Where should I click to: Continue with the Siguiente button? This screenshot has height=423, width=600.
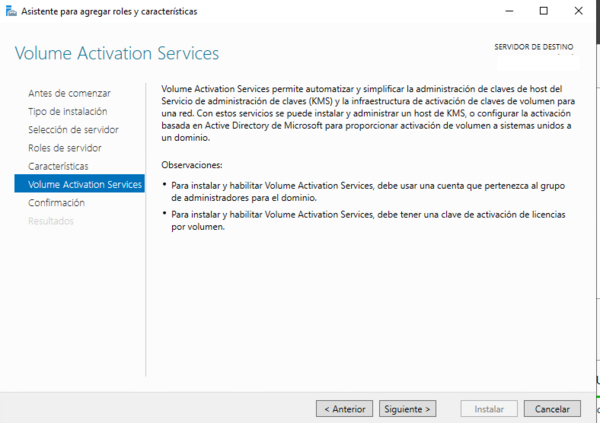[408, 409]
